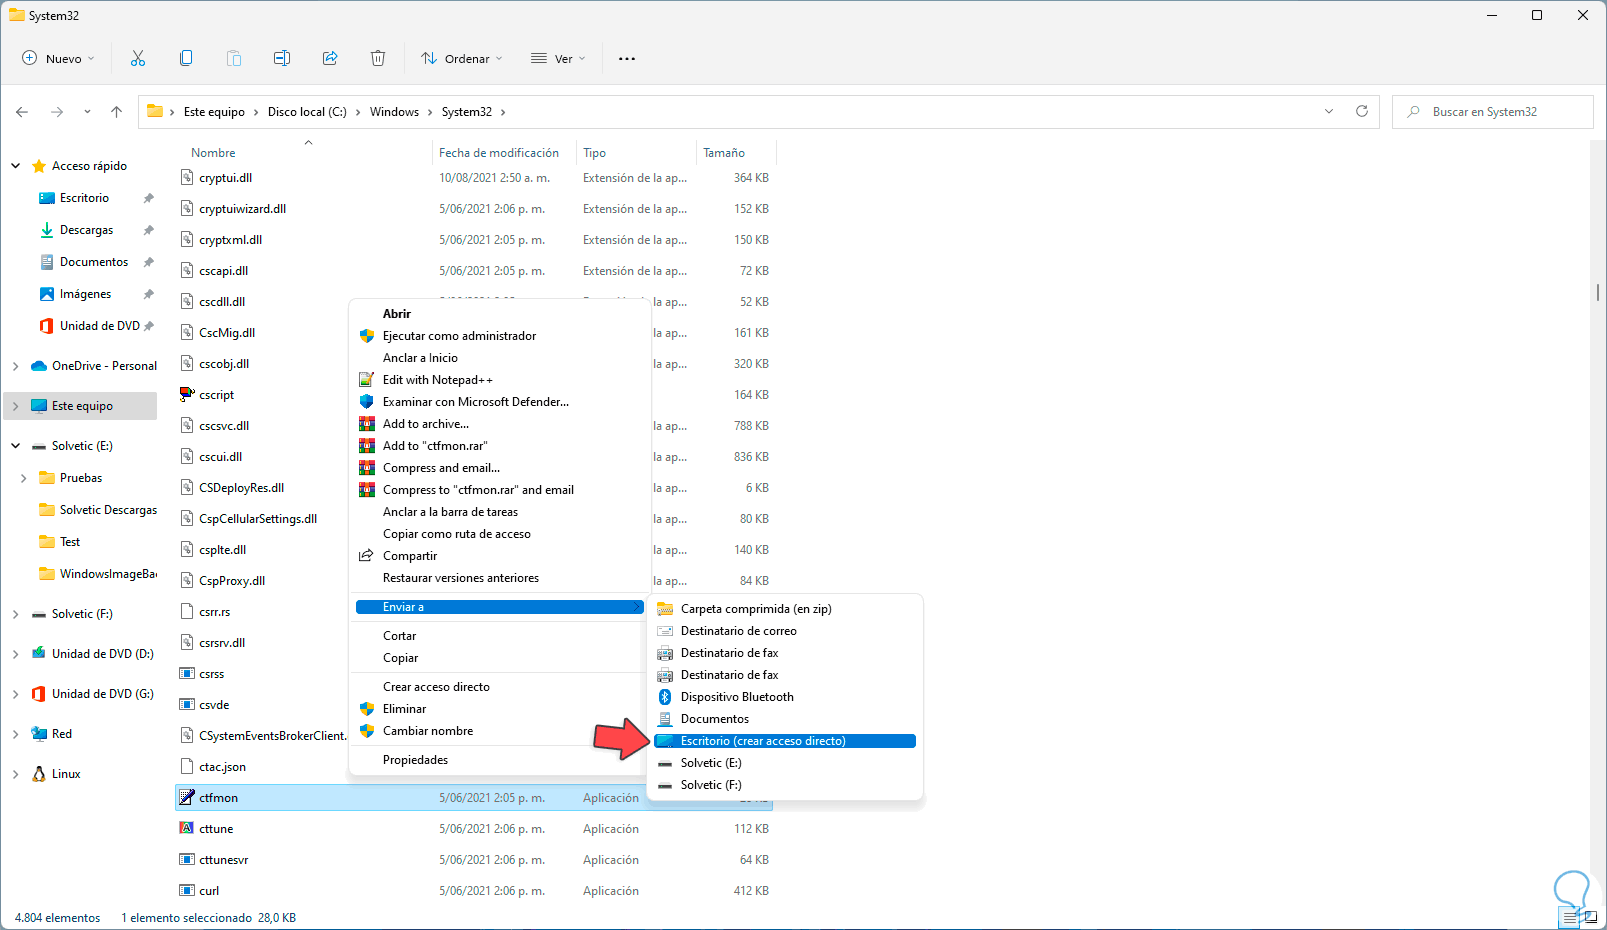This screenshot has height=930, width=1607.
Task: Refresh the System32 folder view
Action: tap(1362, 111)
